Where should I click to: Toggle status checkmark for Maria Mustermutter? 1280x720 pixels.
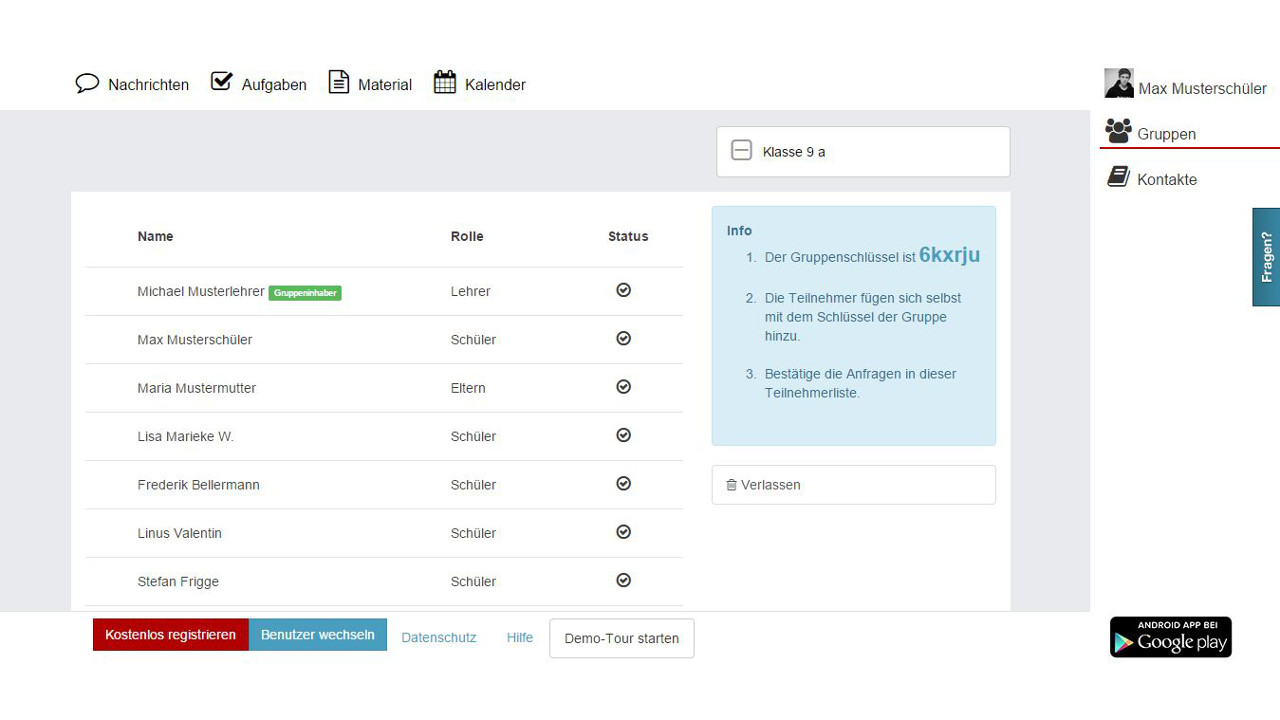(623, 387)
